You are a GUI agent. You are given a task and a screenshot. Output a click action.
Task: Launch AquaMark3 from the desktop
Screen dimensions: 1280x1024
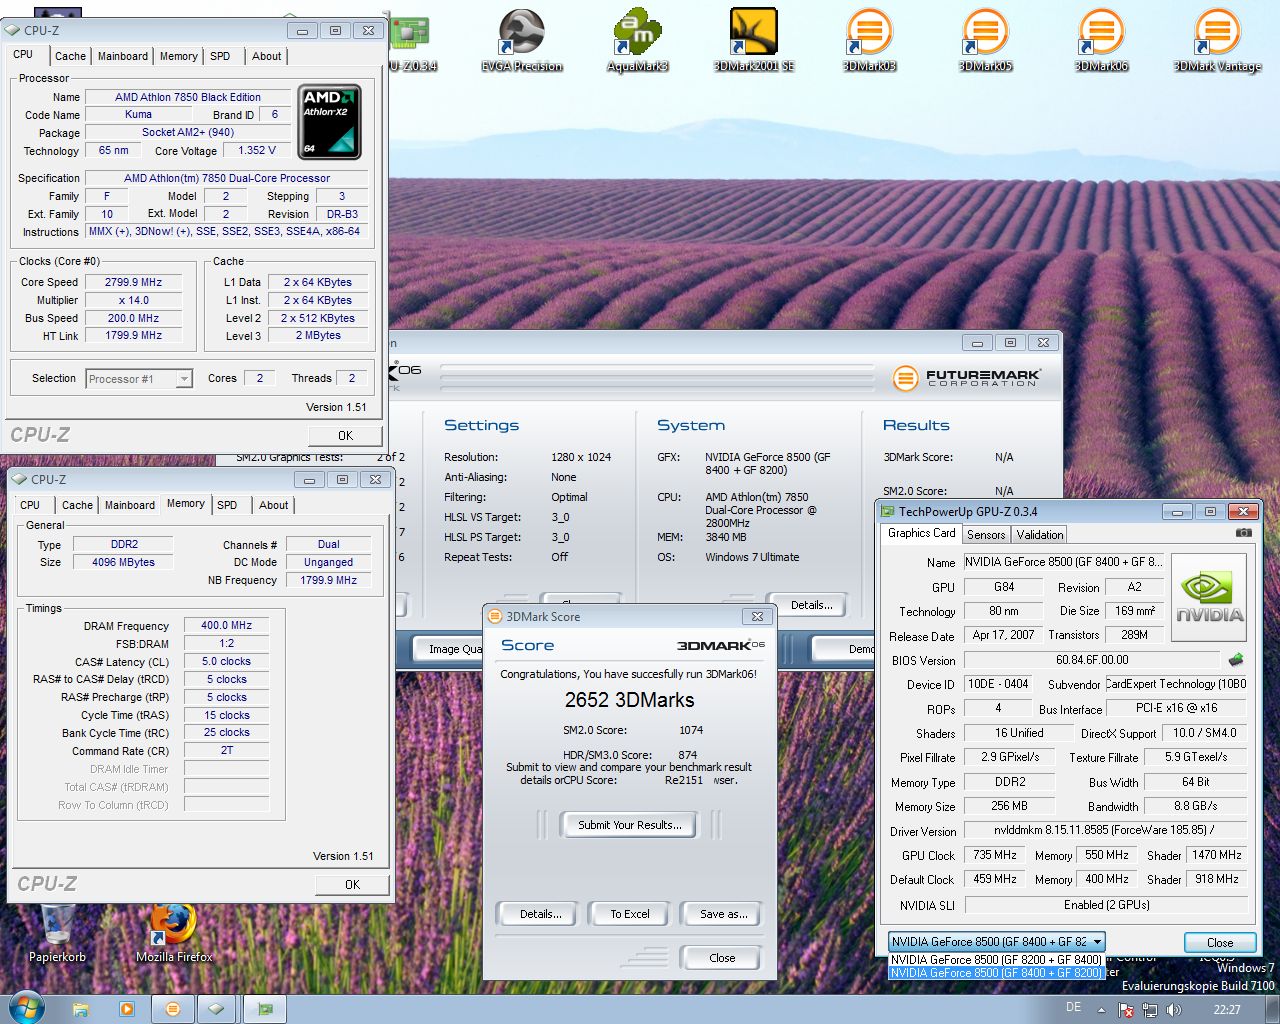637,41
